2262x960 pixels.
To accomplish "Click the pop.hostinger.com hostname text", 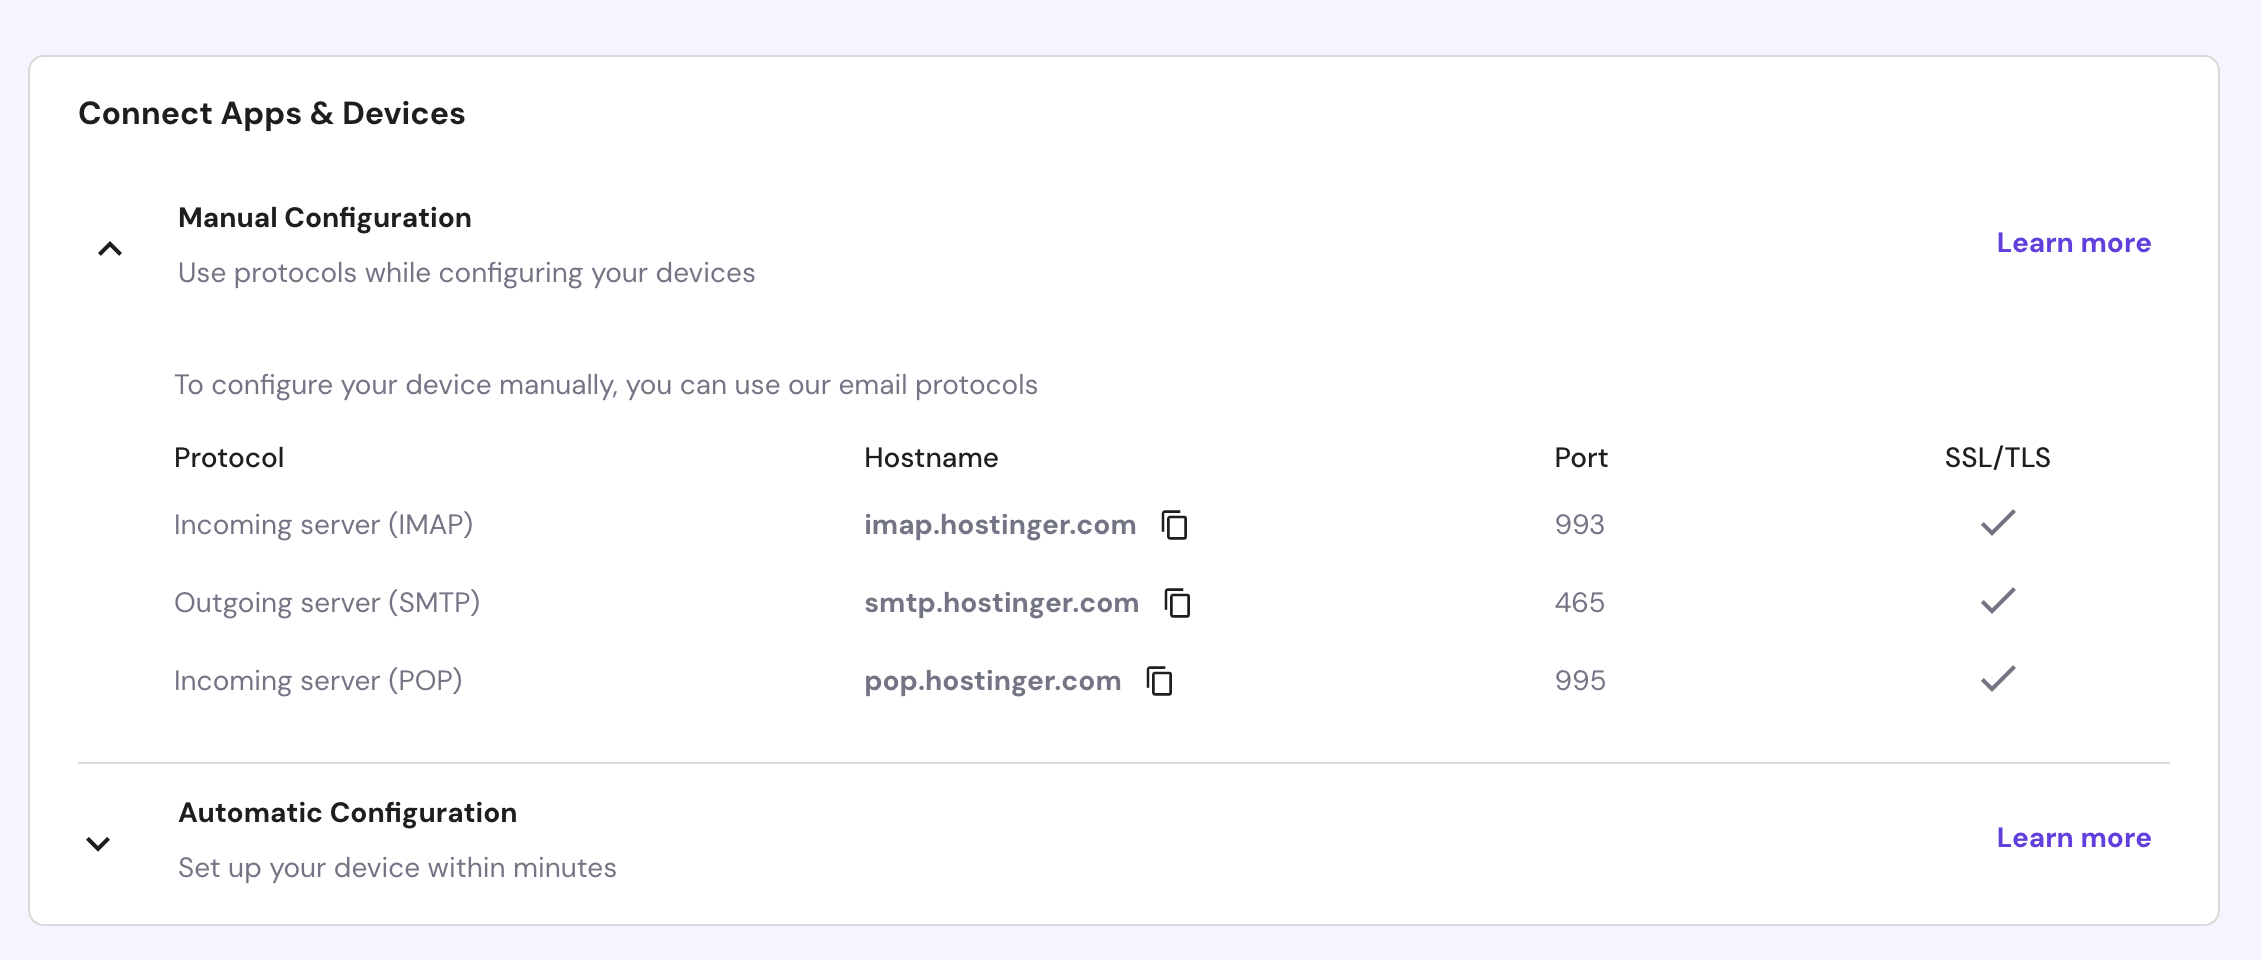I will pos(992,681).
